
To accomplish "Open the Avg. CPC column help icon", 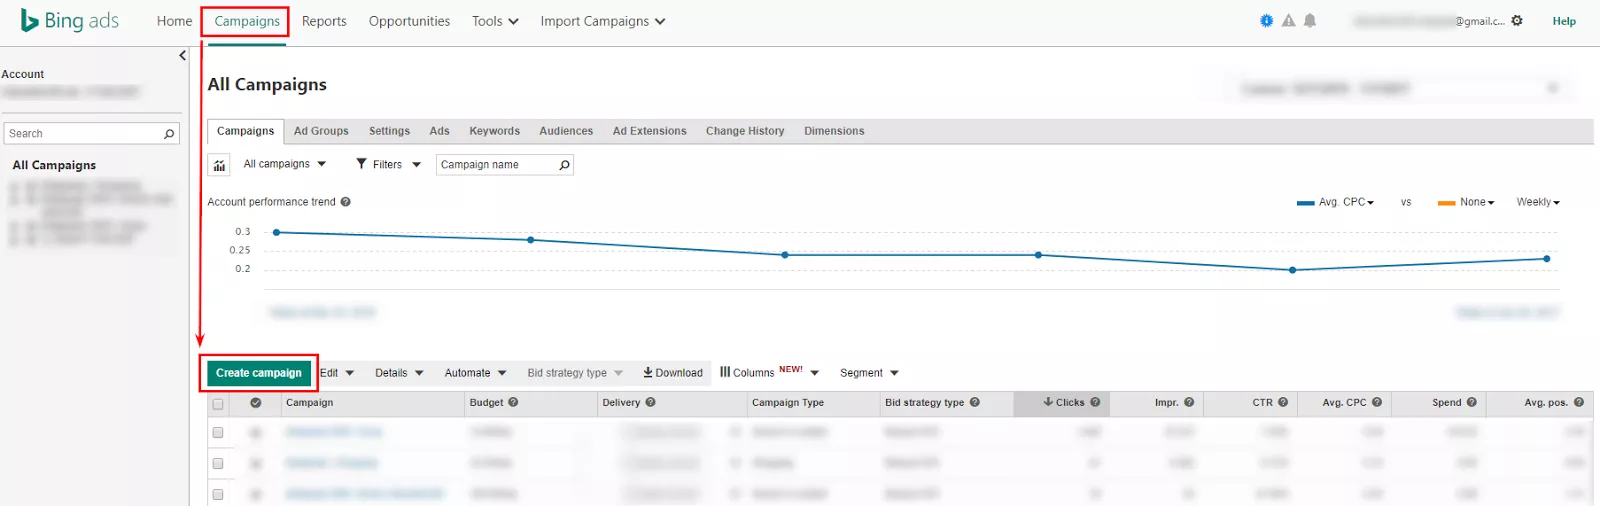I will coord(1377,403).
